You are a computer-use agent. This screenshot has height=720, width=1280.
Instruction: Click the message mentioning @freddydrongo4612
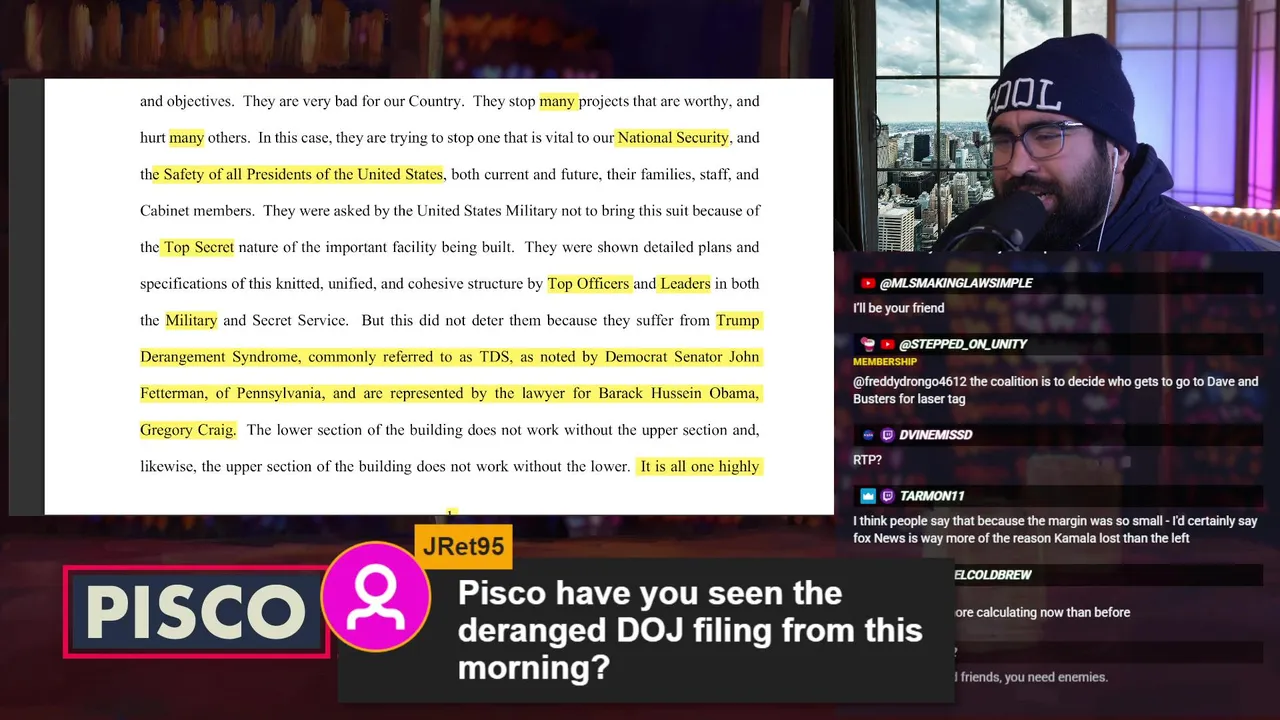tap(1055, 390)
